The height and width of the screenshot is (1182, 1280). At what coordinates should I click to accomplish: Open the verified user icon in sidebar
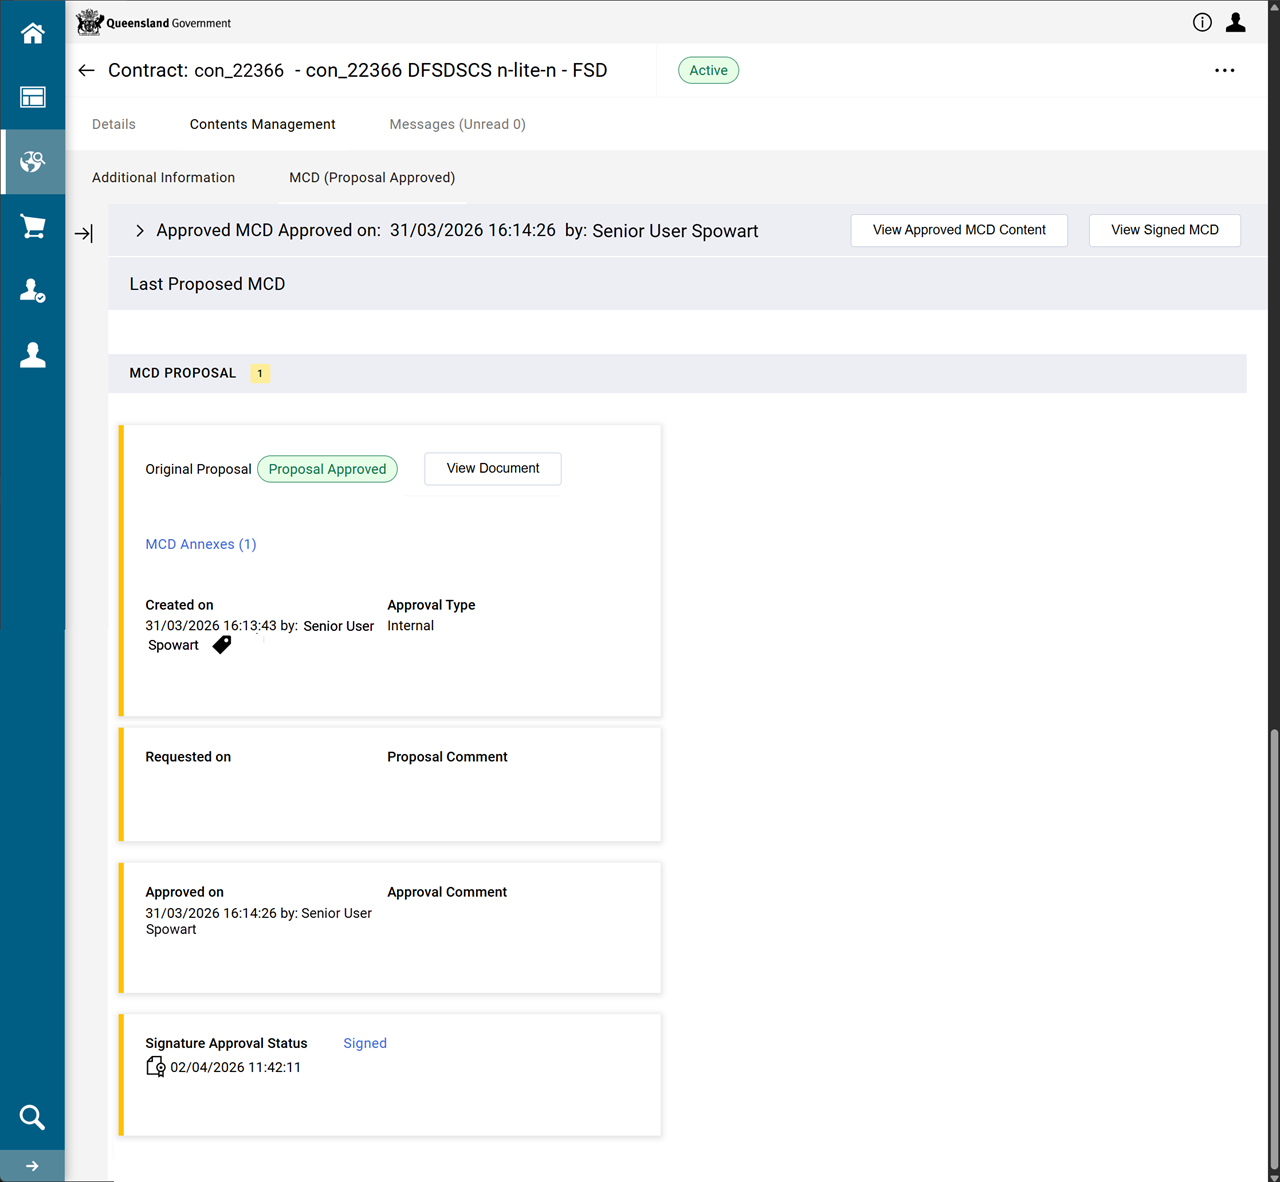click(x=32, y=291)
